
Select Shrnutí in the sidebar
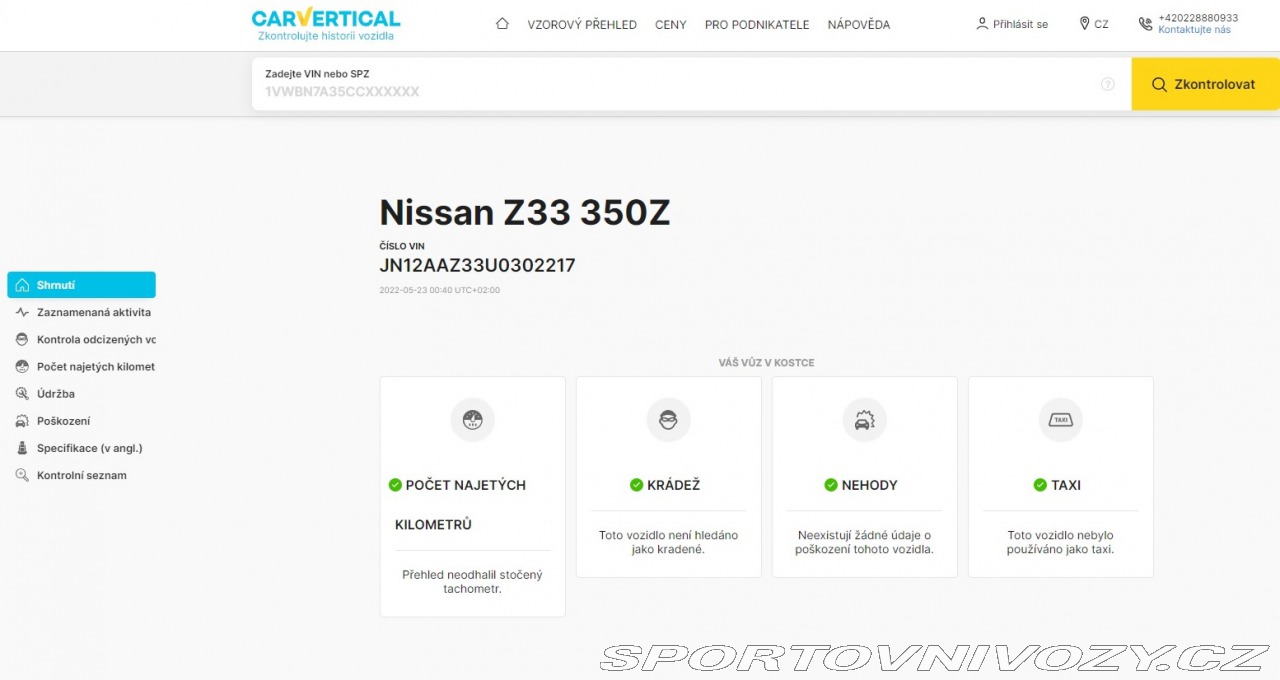point(81,285)
